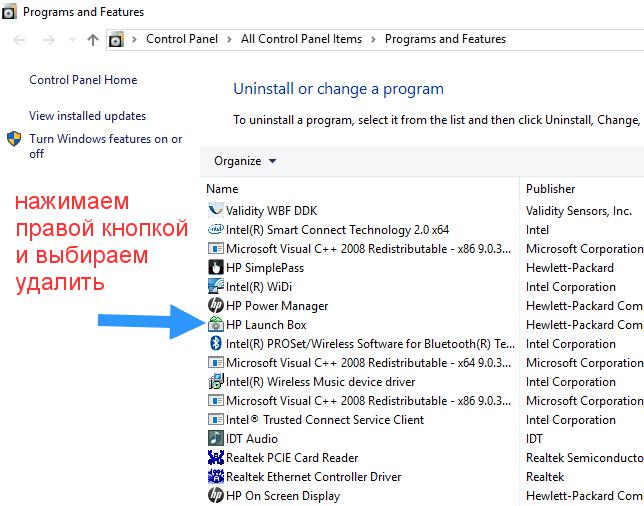Select the Intel(R) WiDi entry
The image size is (644, 506).
[x=259, y=287]
